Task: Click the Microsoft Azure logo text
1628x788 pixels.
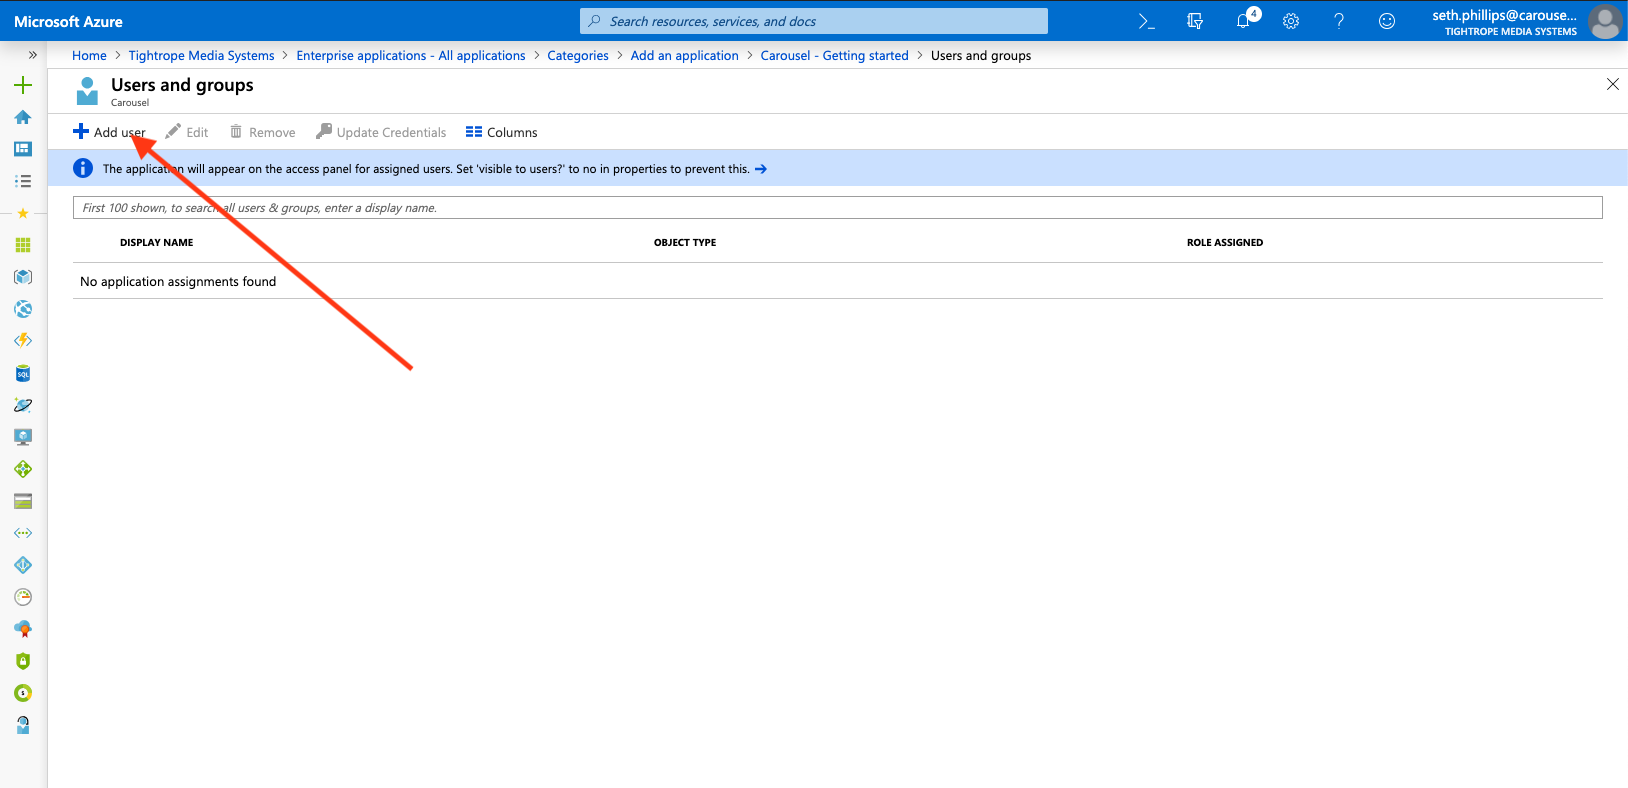Action: [68, 21]
